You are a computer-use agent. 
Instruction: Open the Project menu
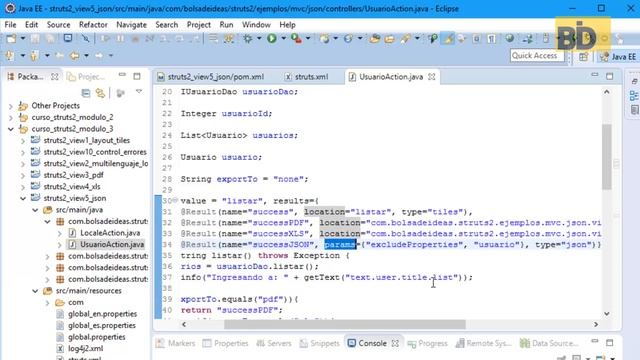tap(199, 25)
